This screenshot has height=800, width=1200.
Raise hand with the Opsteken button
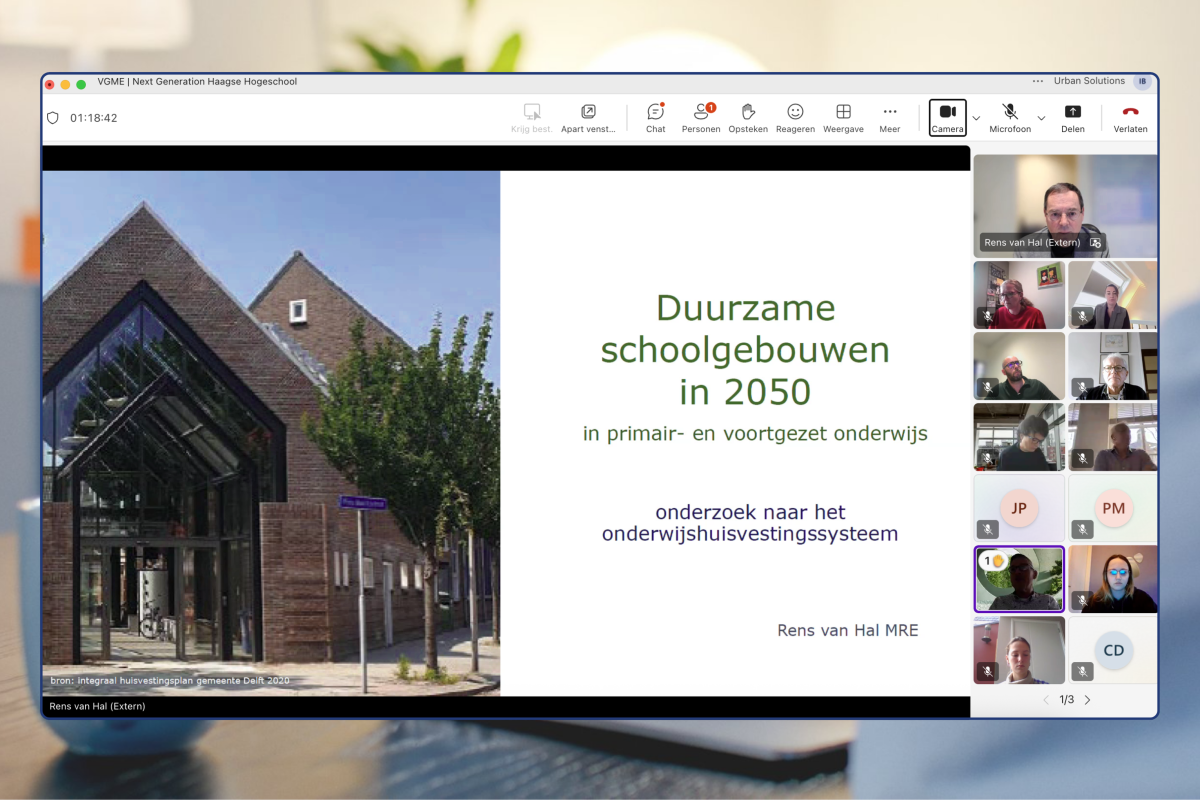[x=748, y=117]
